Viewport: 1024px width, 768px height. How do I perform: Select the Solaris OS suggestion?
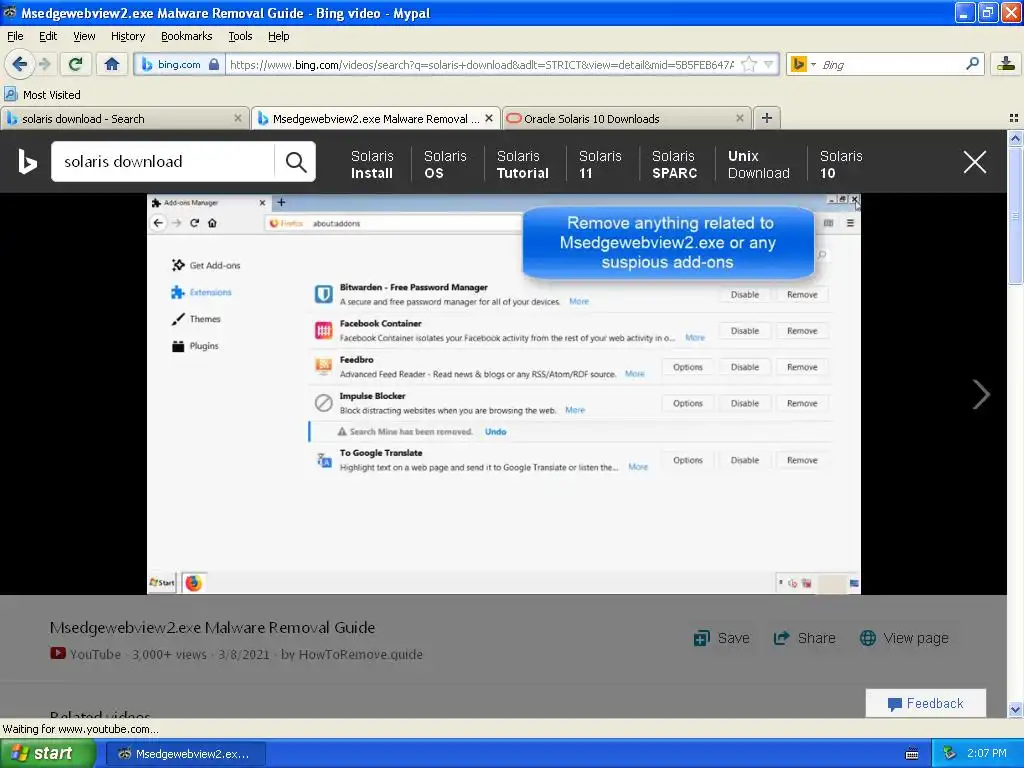tap(445, 165)
